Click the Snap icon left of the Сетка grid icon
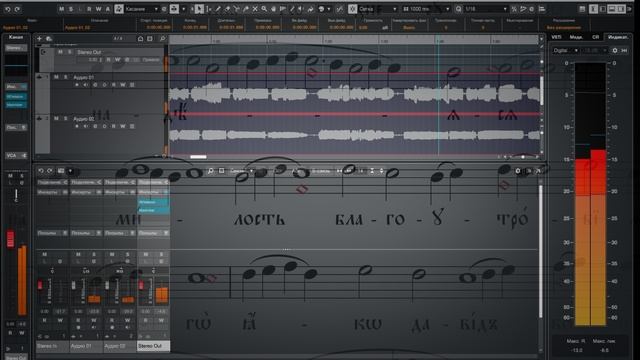The image size is (640, 360). click(x=340, y=9)
